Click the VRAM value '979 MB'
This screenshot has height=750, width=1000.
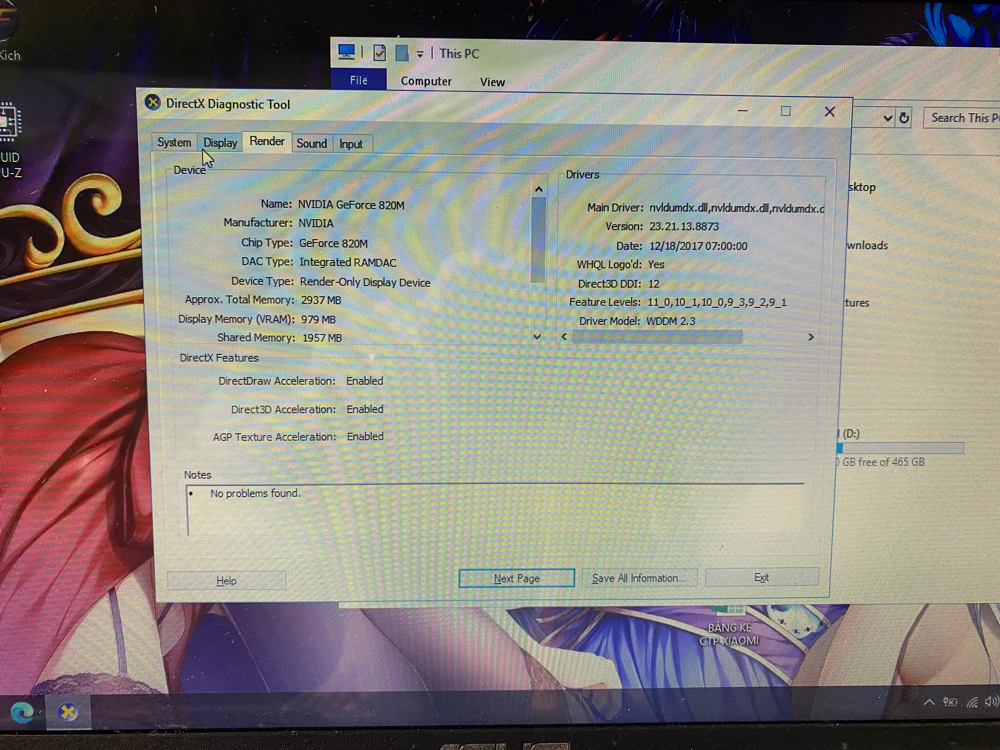(x=318, y=319)
